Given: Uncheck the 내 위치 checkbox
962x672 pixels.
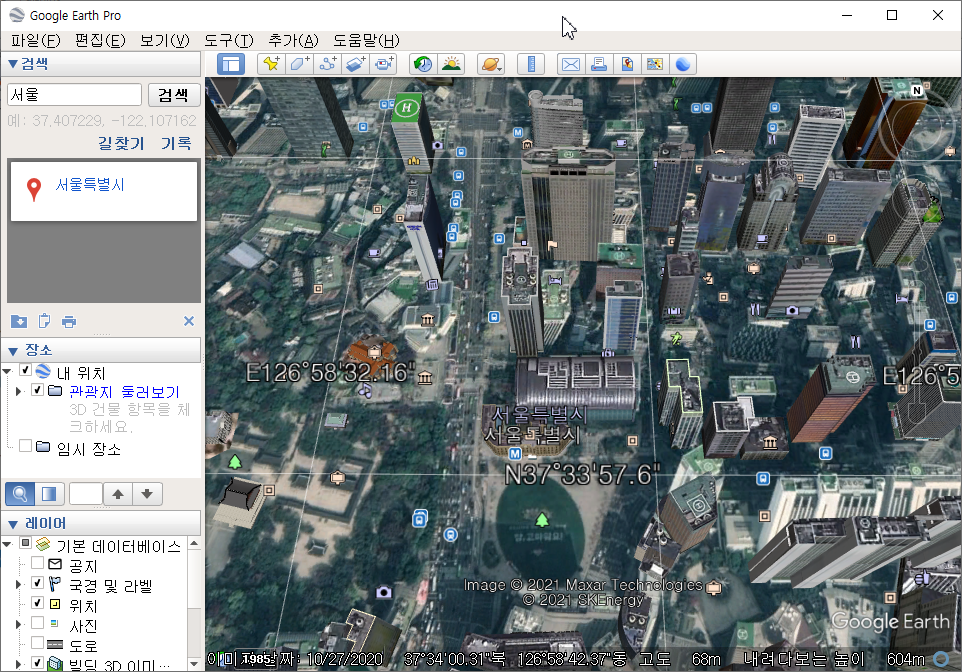Looking at the screenshot, I should coord(25,370).
